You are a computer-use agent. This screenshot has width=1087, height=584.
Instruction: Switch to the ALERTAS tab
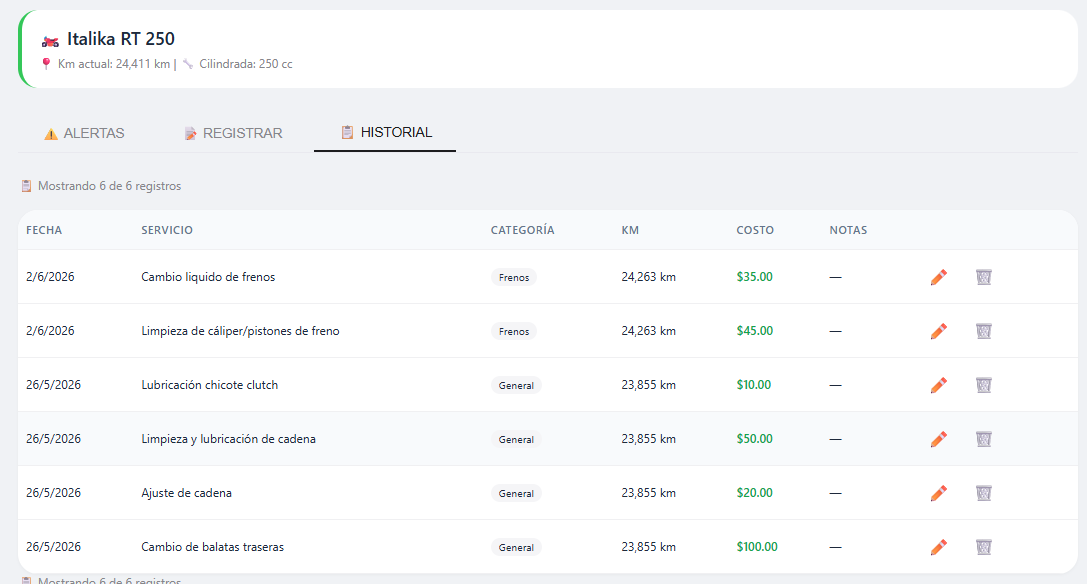[84, 133]
